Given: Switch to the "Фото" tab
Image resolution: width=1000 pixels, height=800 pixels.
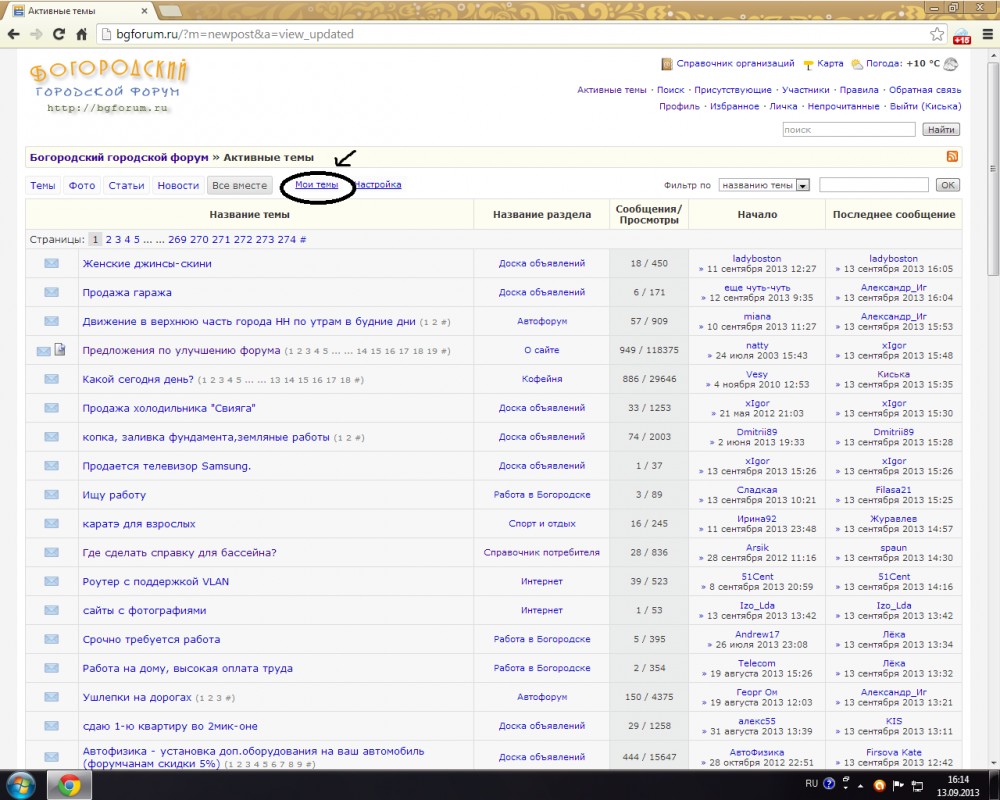Looking at the screenshot, I should pyautogui.click(x=82, y=186).
